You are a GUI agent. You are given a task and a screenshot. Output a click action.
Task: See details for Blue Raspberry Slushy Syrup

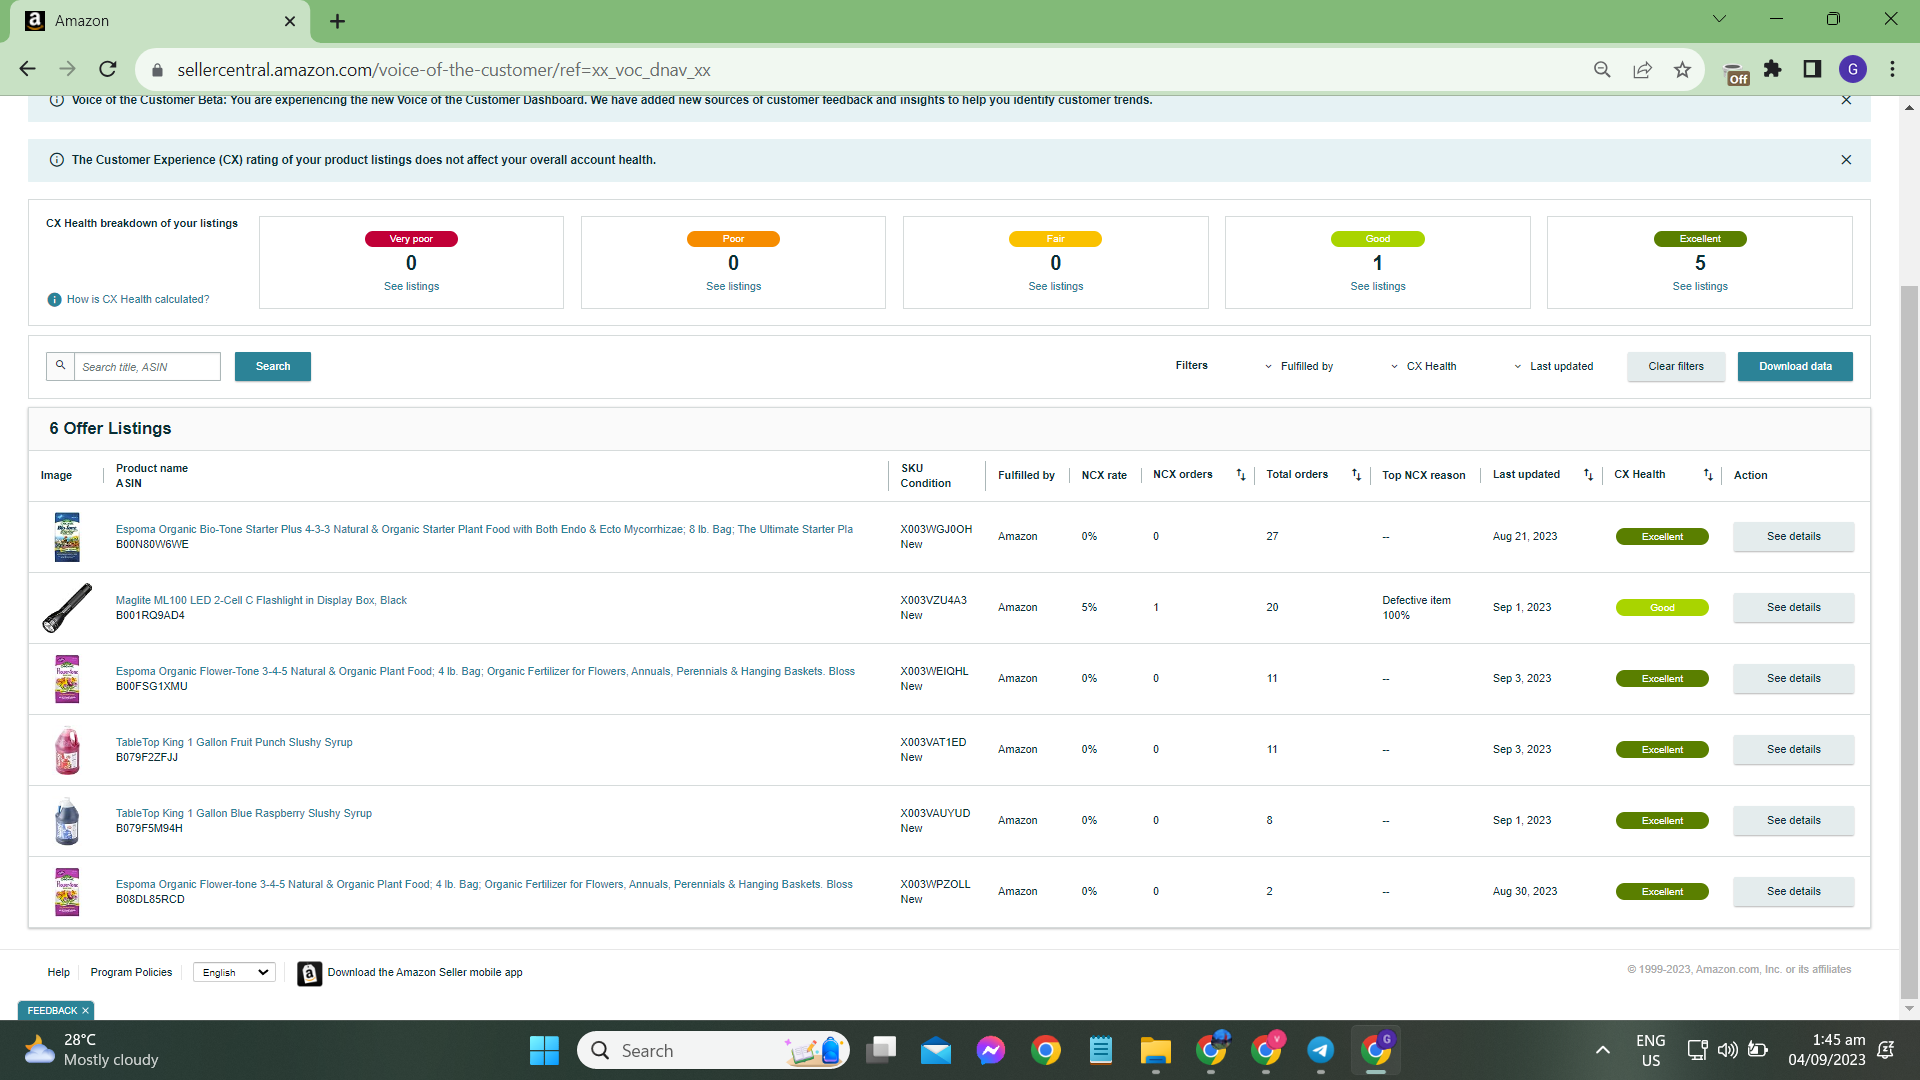(x=1793, y=821)
